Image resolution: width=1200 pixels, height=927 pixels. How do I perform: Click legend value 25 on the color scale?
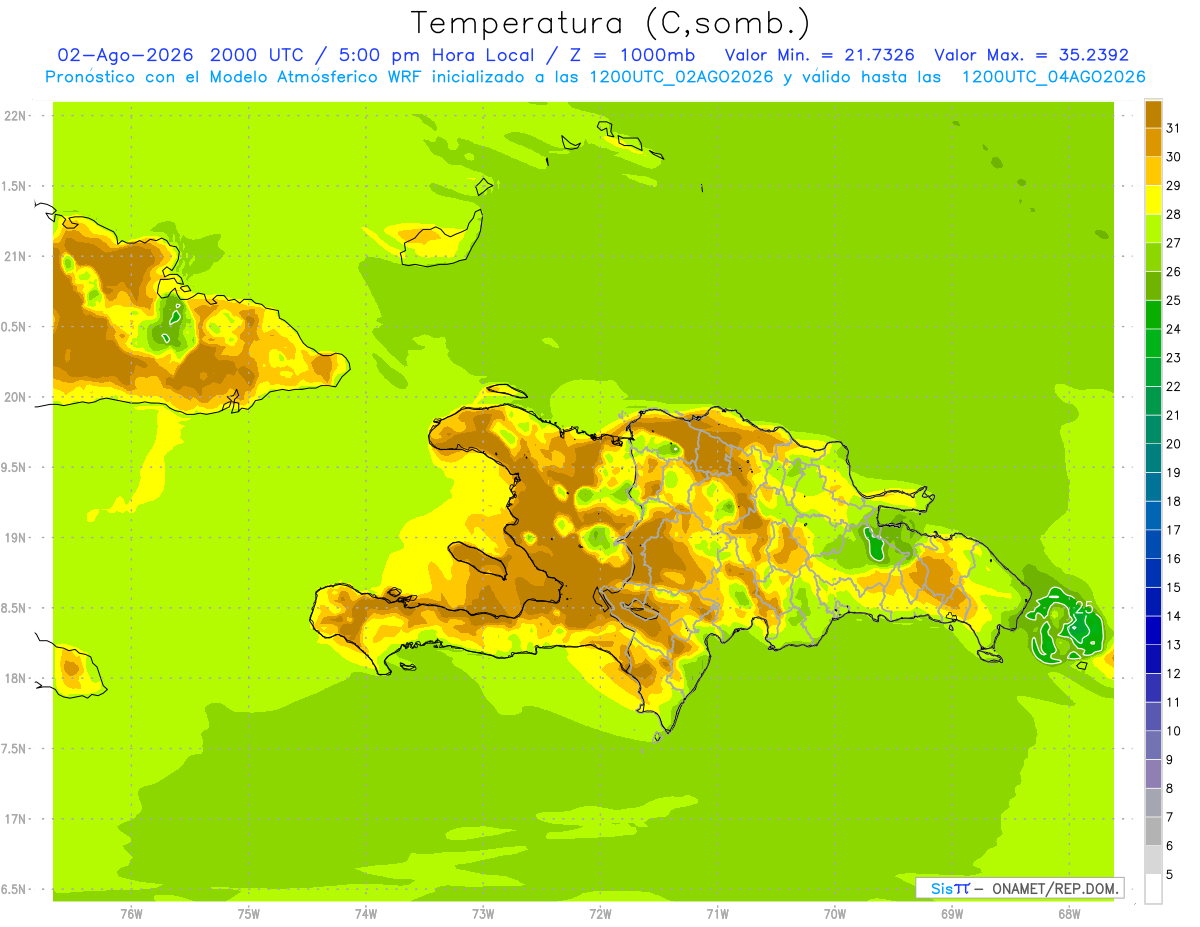point(1173,300)
